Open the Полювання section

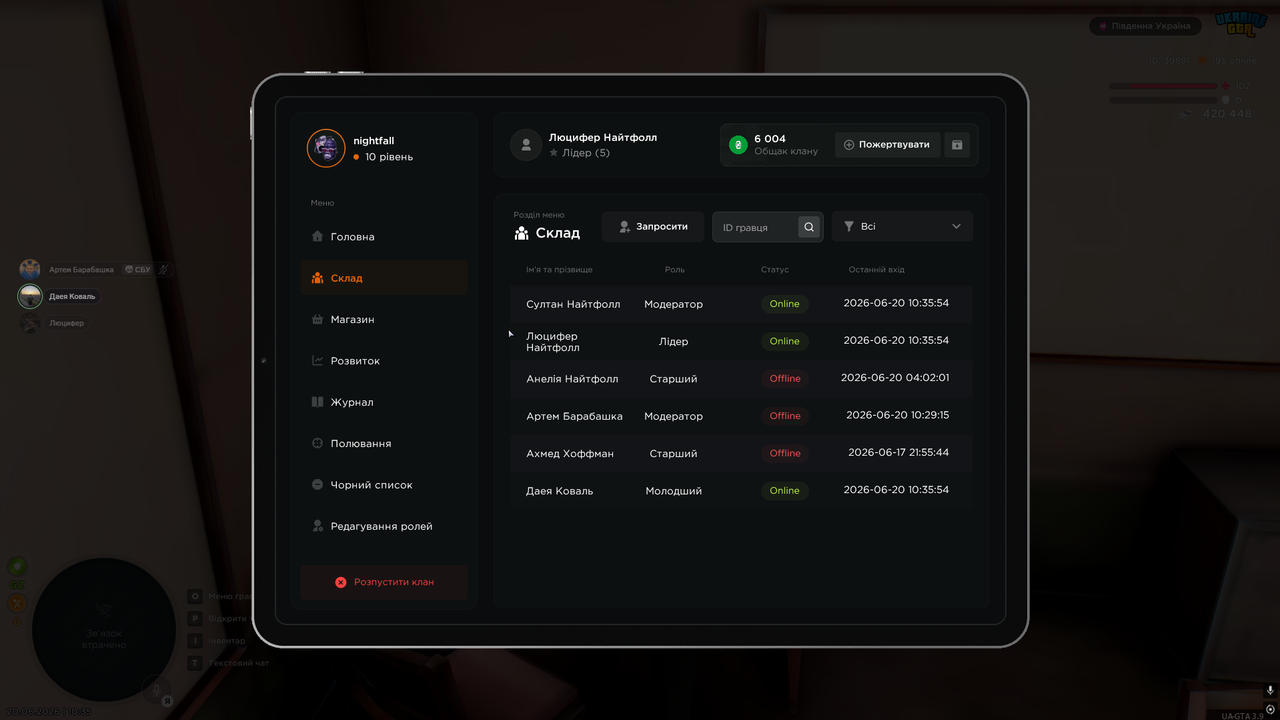tap(384, 443)
